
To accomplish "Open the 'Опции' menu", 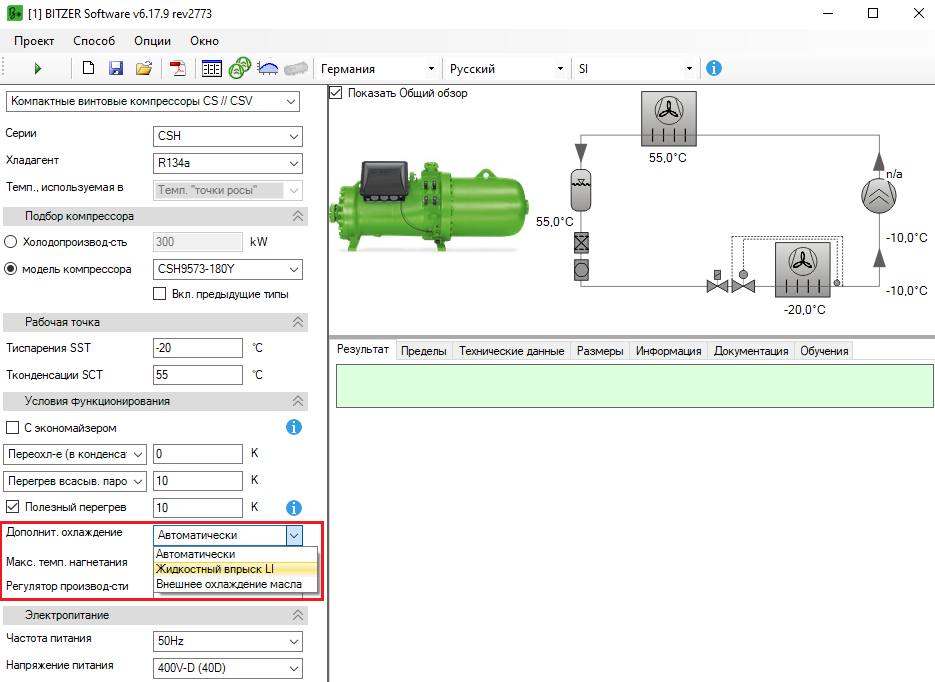I will coord(152,41).
